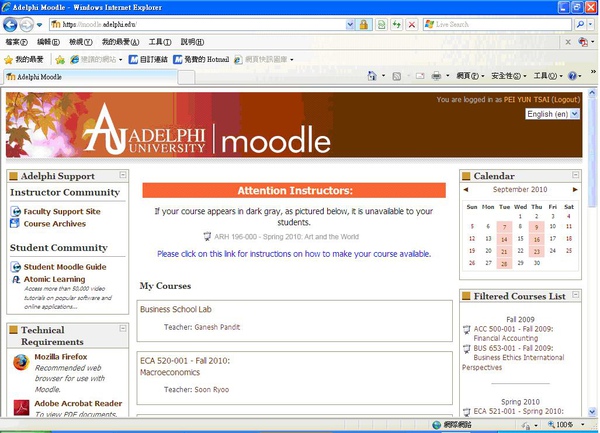Click the Logout link in the banner

566,99
